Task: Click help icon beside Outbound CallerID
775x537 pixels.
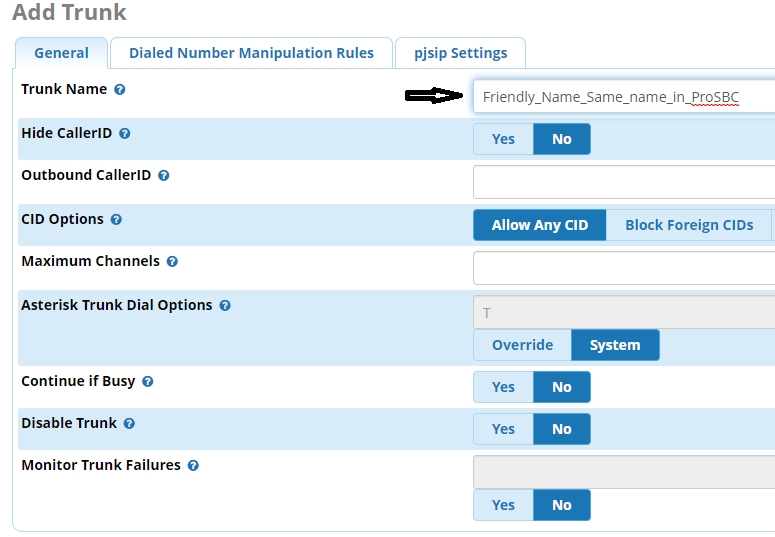Action: pos(164,176)
